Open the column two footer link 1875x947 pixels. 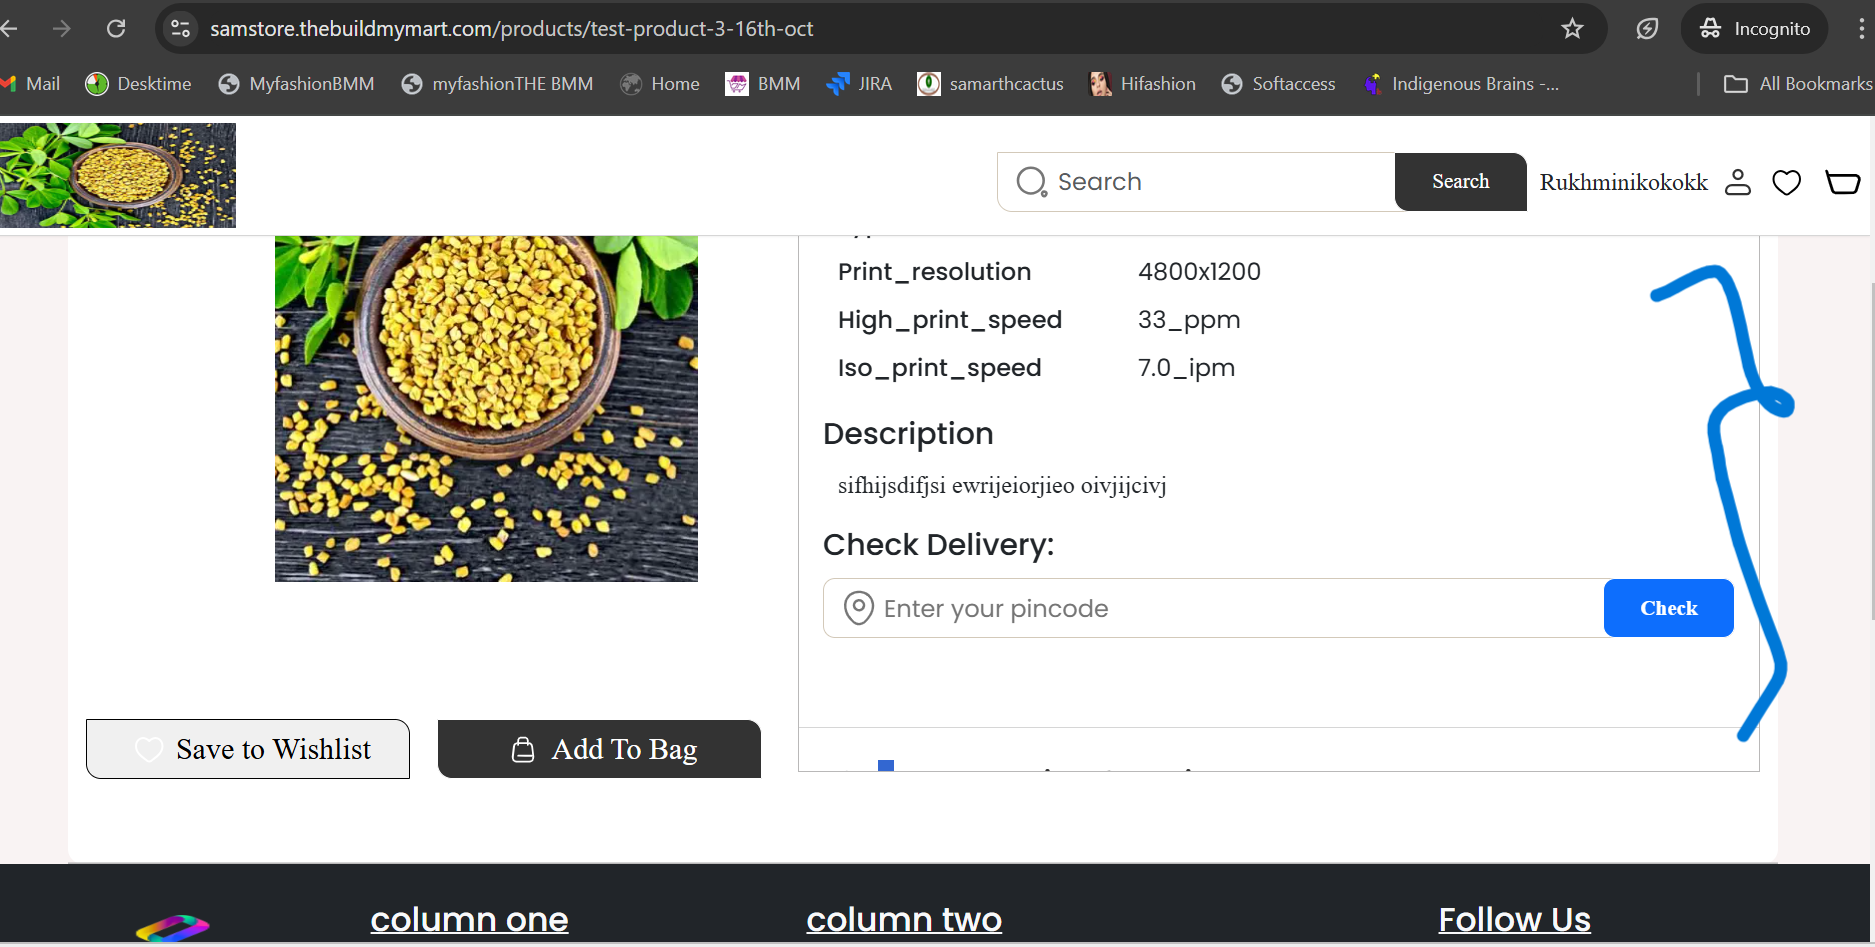[904, 919]
